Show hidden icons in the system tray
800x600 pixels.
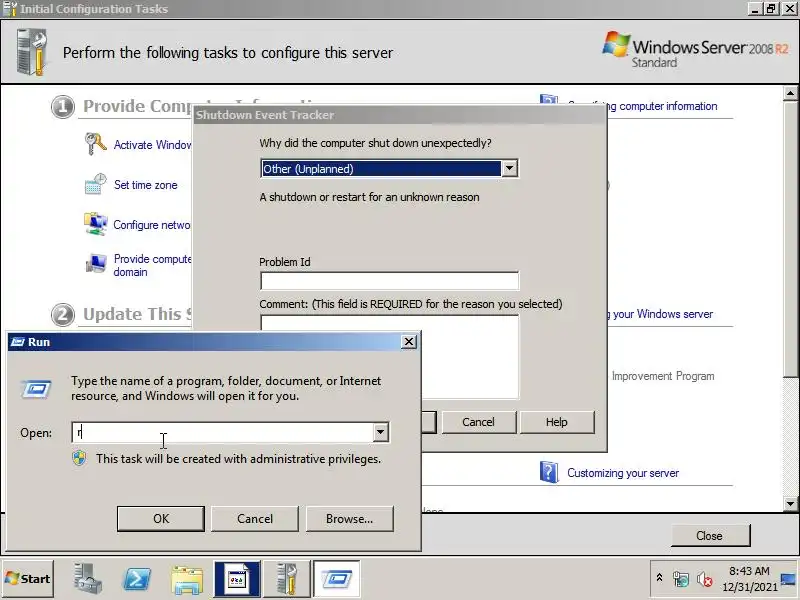pyautogui.click(x=659, y=578)
